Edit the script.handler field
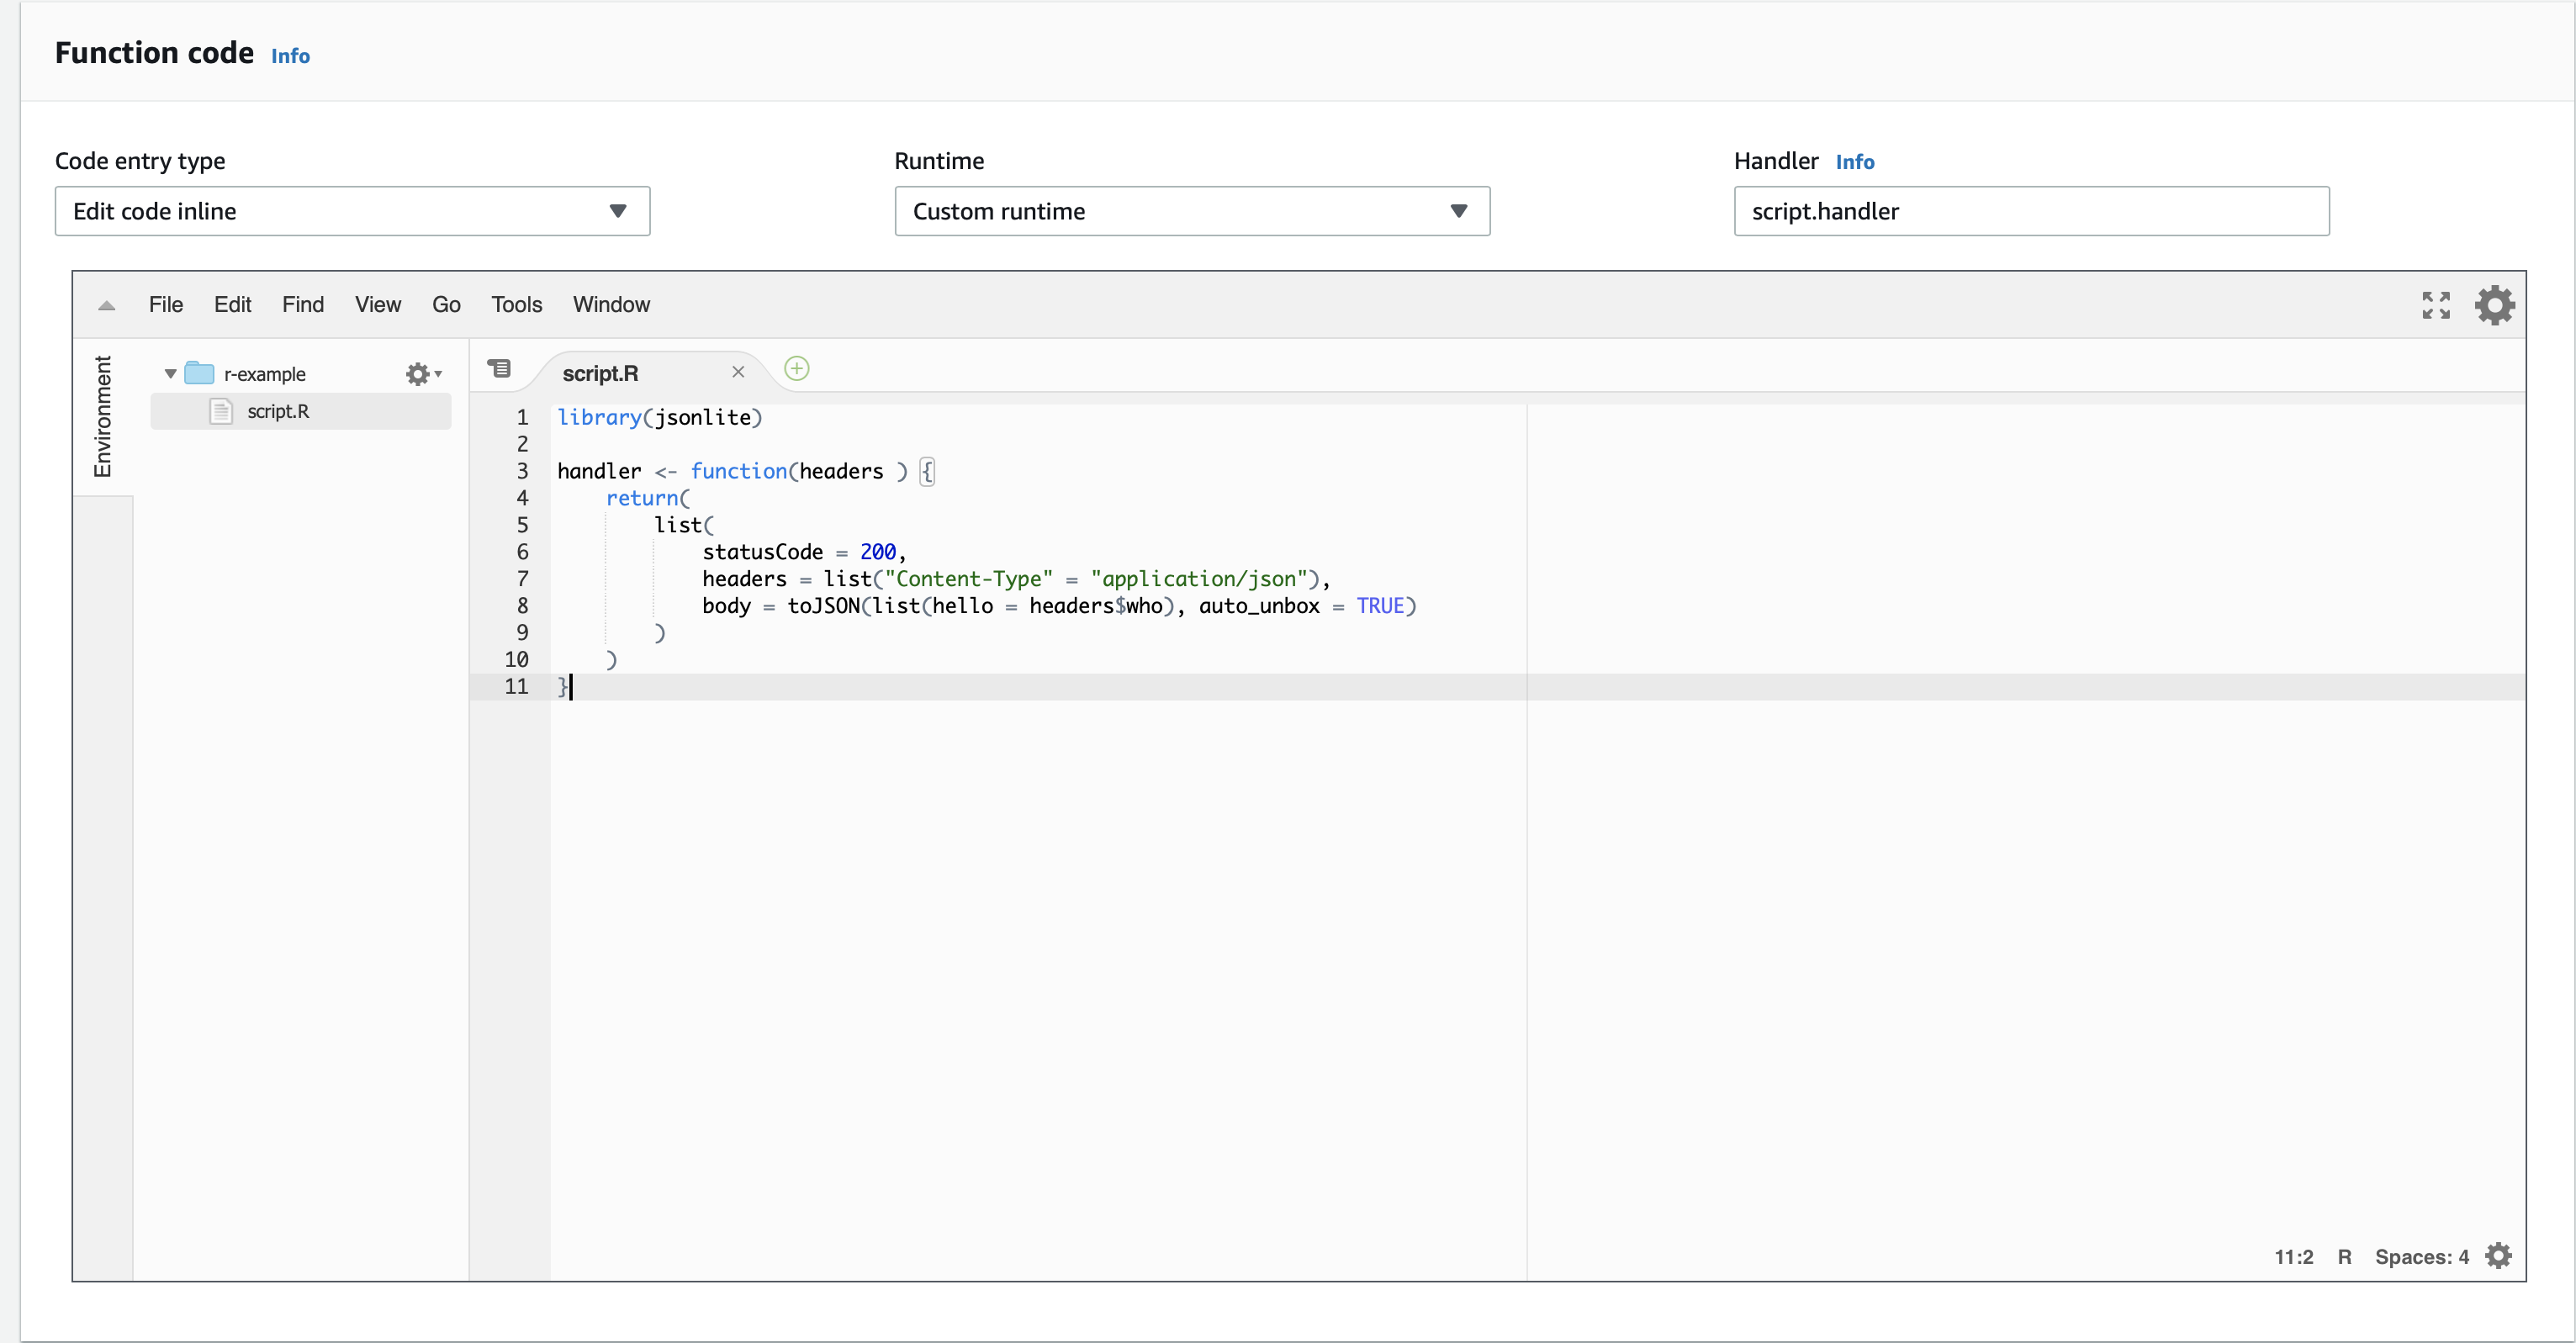The height and width of the screenshot is (1343, 2576). pos(2031,211)
